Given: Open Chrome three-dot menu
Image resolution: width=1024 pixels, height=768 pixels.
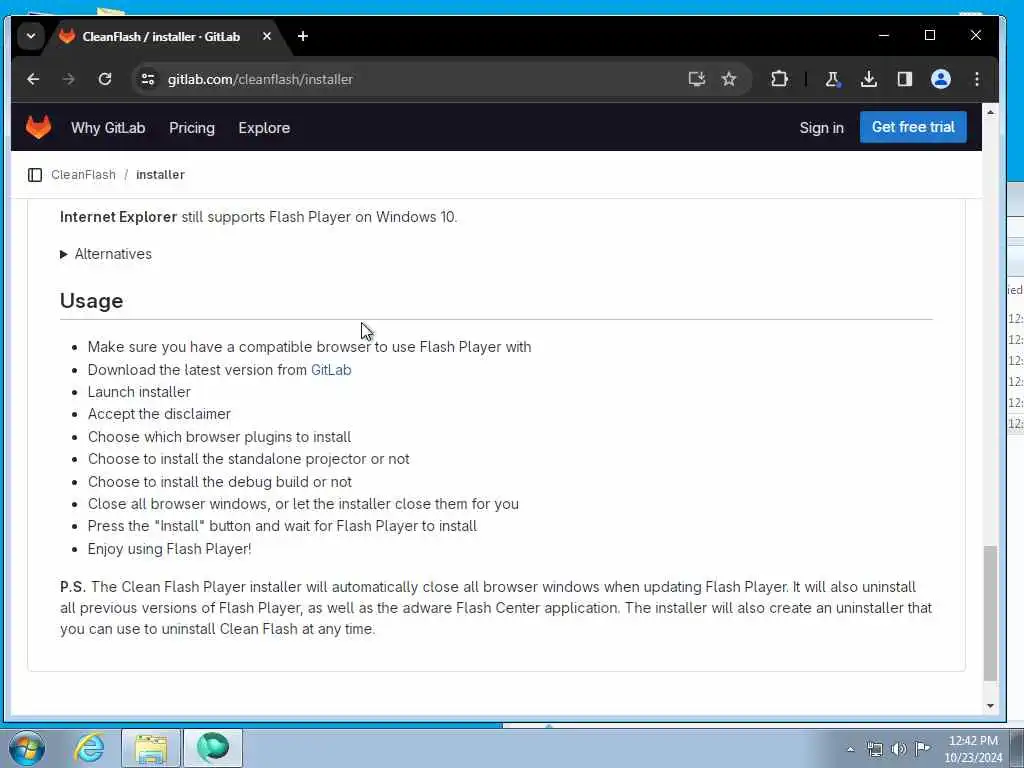Looking at the screenshot, I should click(976, 79).
